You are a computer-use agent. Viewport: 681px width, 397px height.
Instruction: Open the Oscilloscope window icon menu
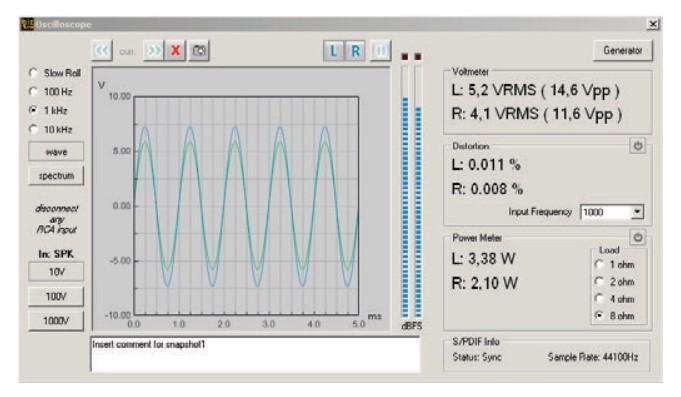27,24
